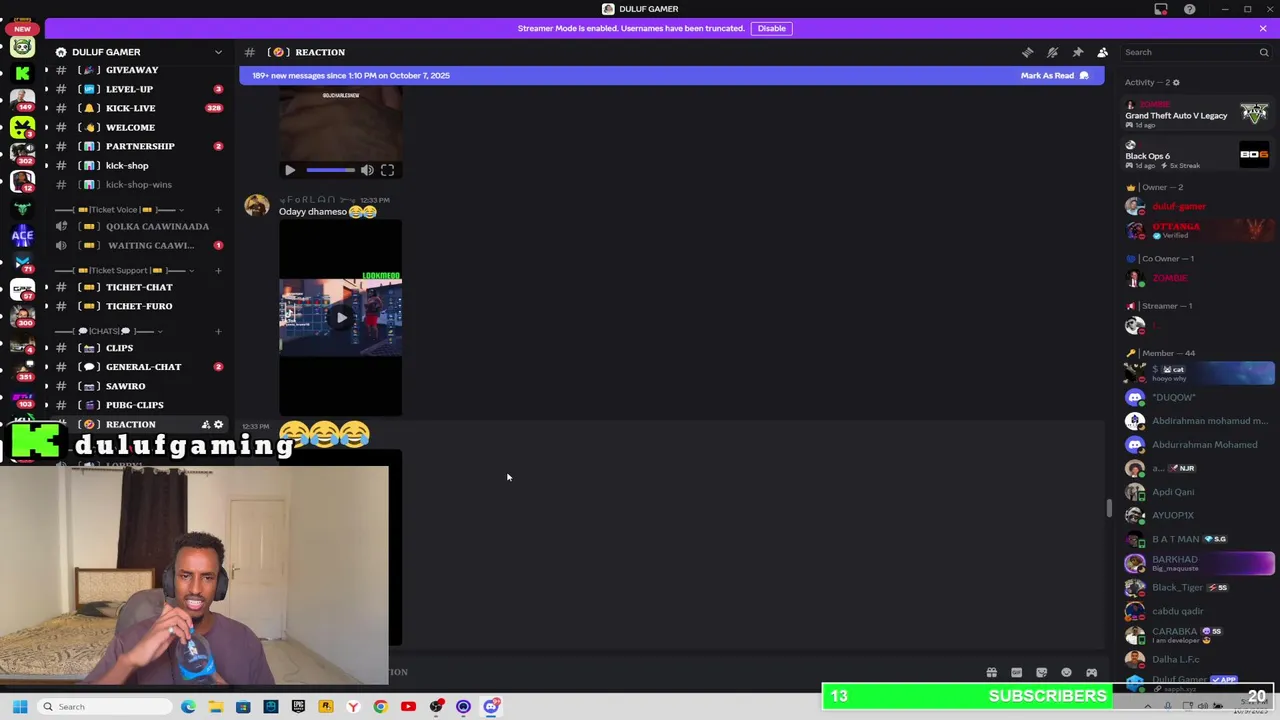Click the search magnifier icon
The image size is (1280, 720).
click(x=1263, y=52)
